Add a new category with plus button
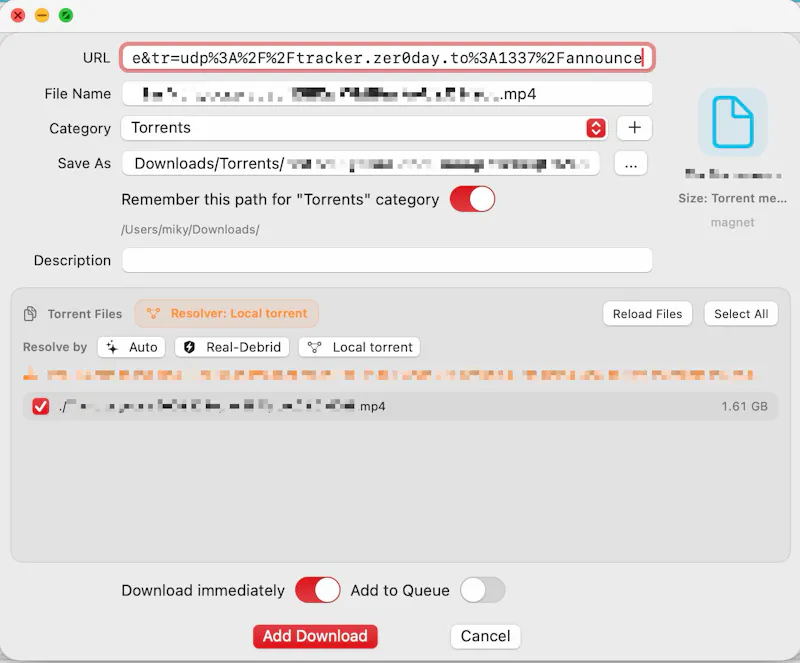This screenshot has height=663, width=800. tap(634, 128)
